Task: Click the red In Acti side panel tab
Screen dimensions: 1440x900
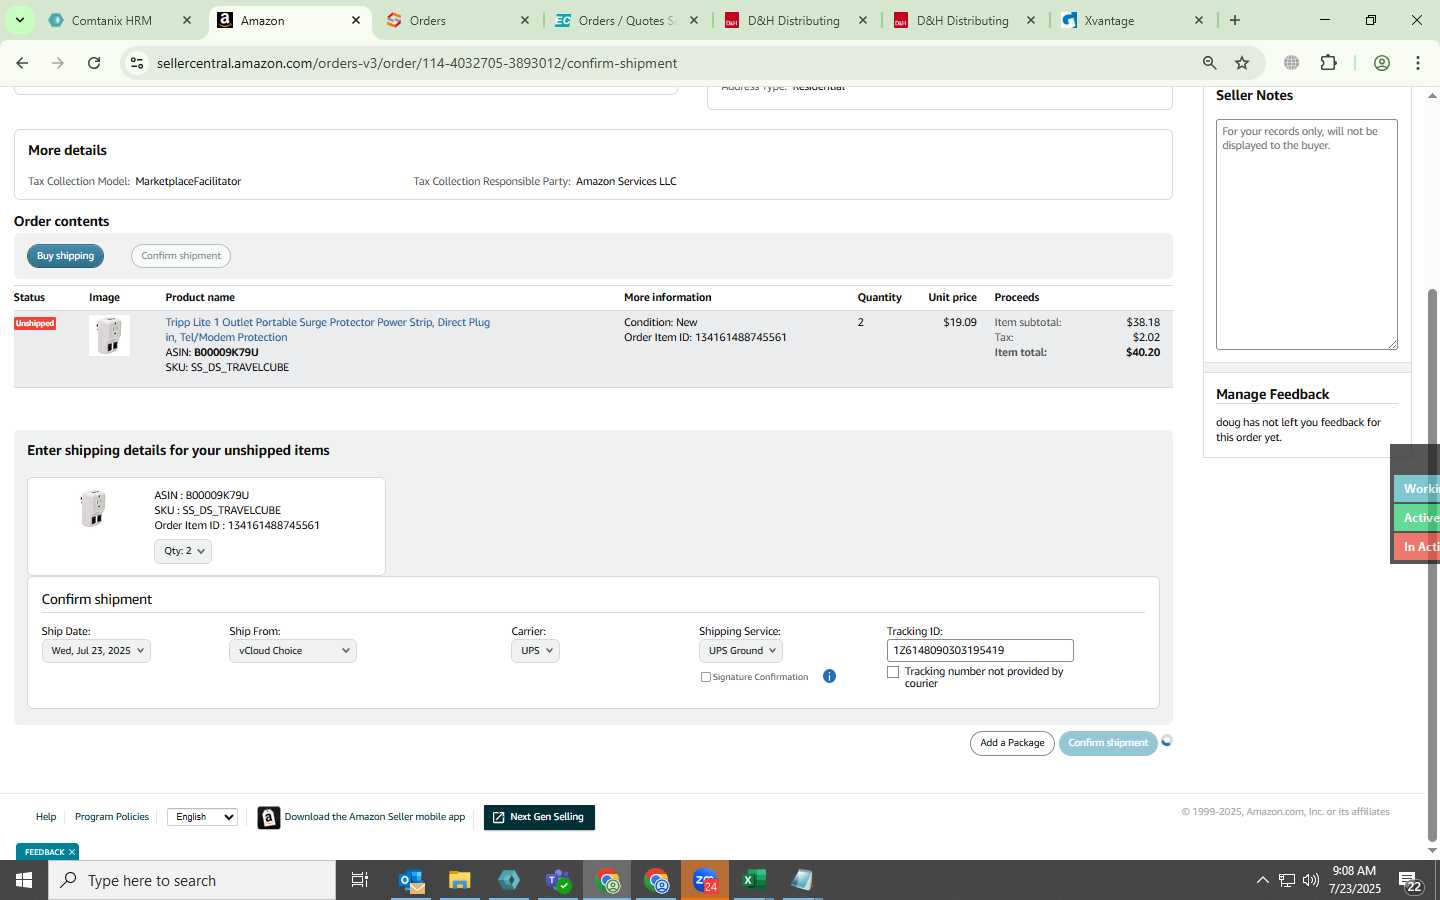Action: 1417,546
